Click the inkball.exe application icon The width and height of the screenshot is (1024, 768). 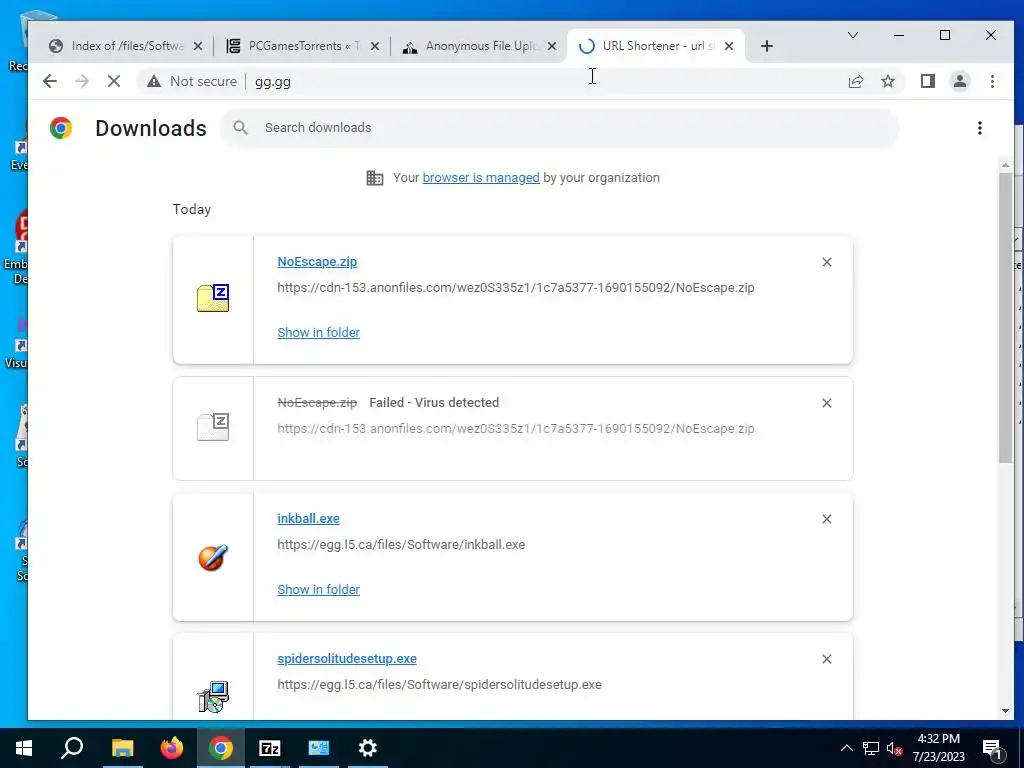(x=213, y=558)
